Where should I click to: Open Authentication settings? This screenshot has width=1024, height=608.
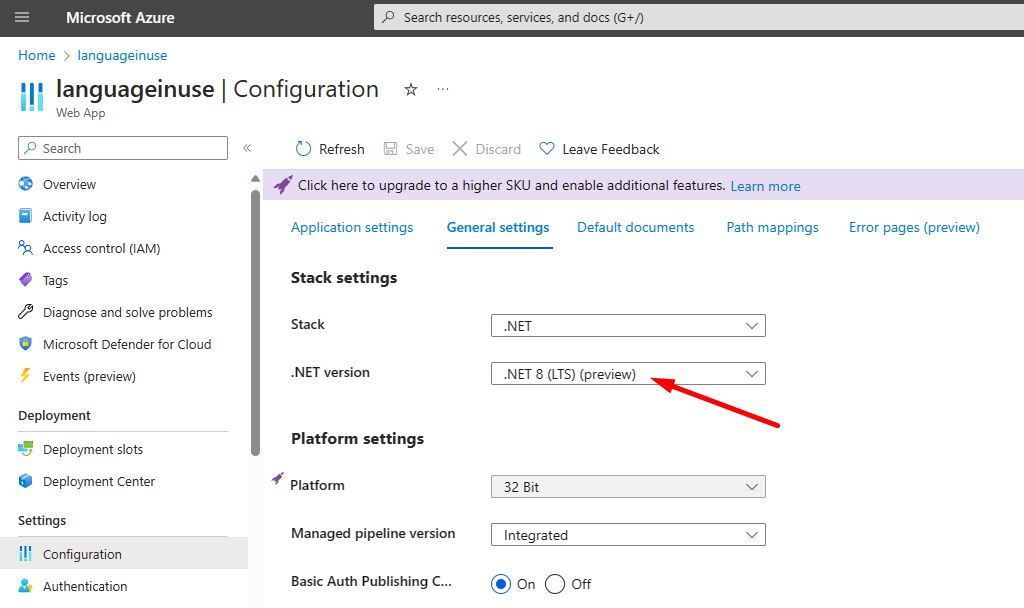click(85, 586)
